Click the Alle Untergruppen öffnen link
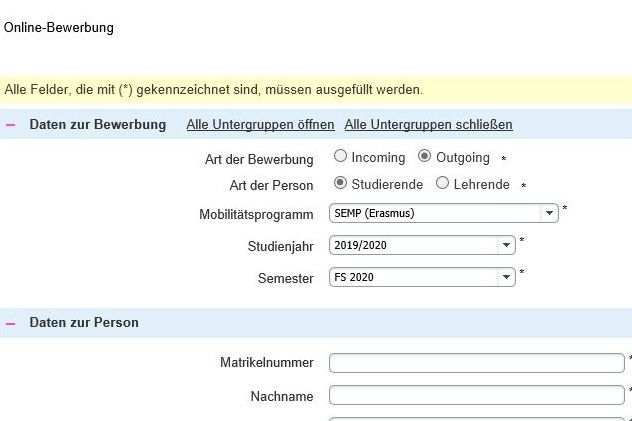Screen dimensions: 632x421 260,125
